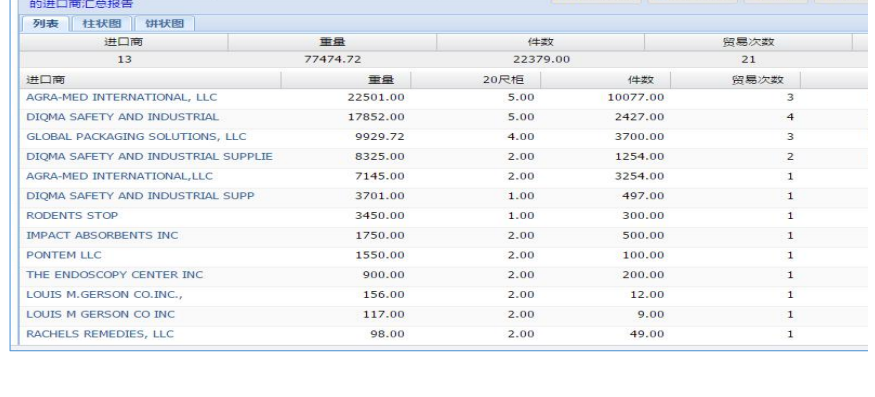Open importer DIQMA SAFETY AND INDUSTRIAL link
The width and height of the screenshot is (875, 397).
(123, 117)
